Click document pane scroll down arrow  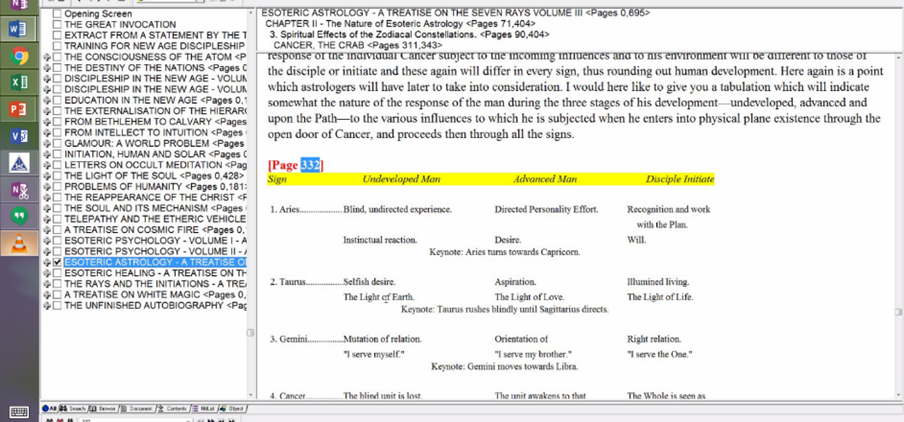pos(898,394)
